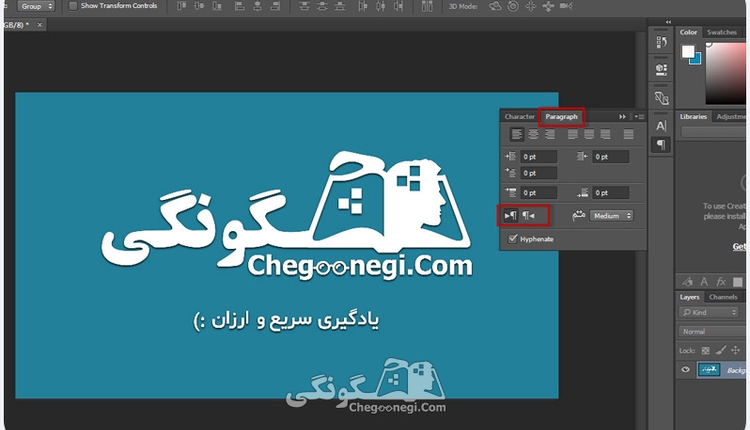
Task: Center text in Paragraph panel
Action: click(533, 134)
